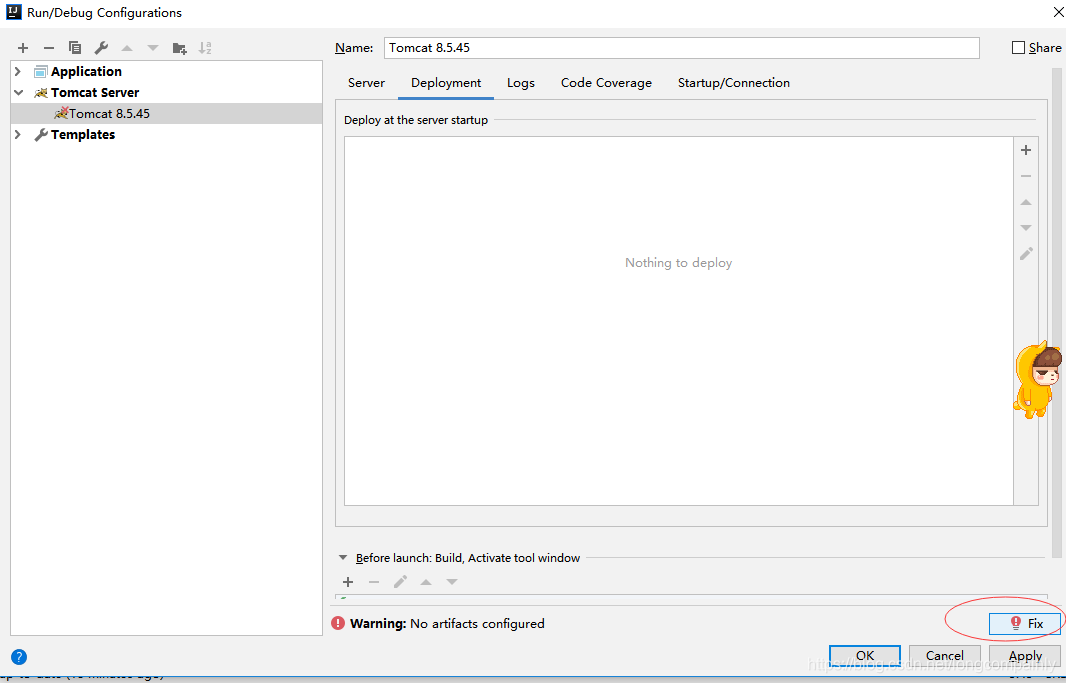Cancel the configuration dialog
Screen dimensions: 1066x683
(x=944, y=656)
